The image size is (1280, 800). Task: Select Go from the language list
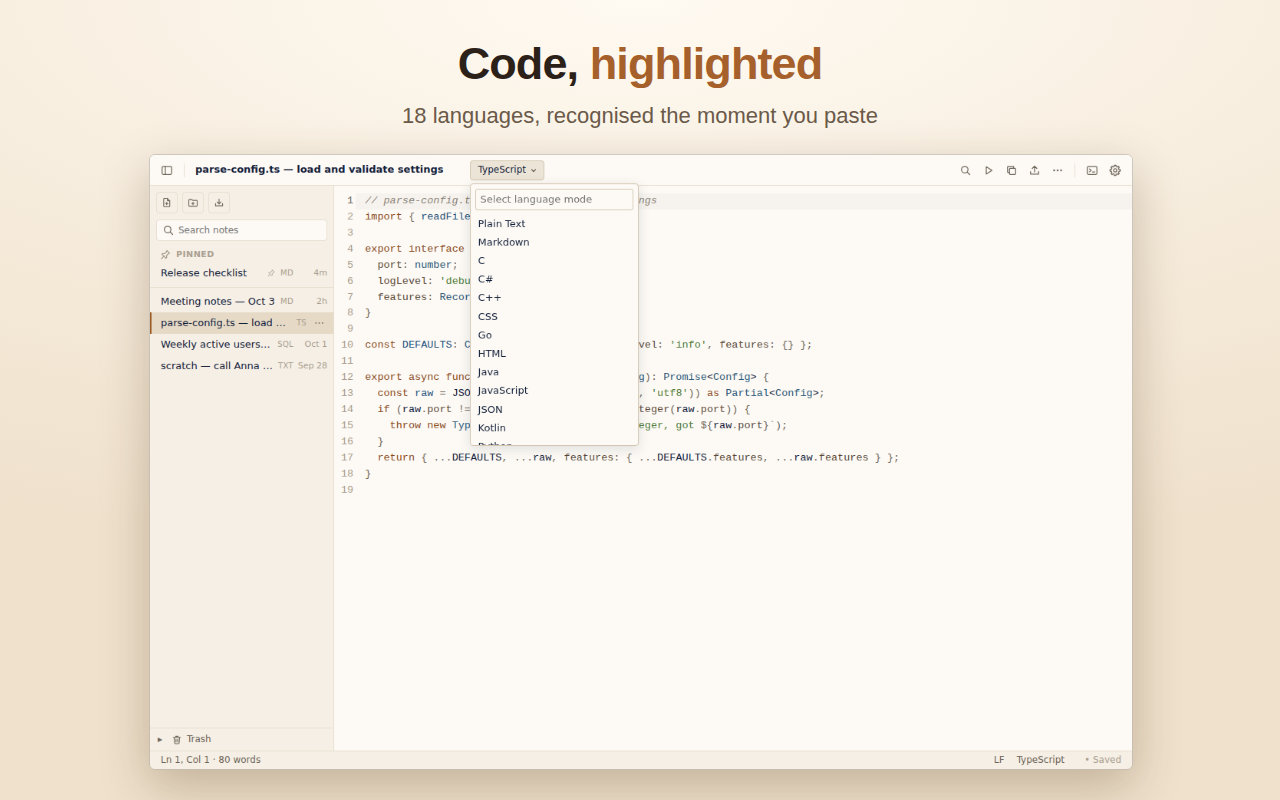[x=554, y=335]
